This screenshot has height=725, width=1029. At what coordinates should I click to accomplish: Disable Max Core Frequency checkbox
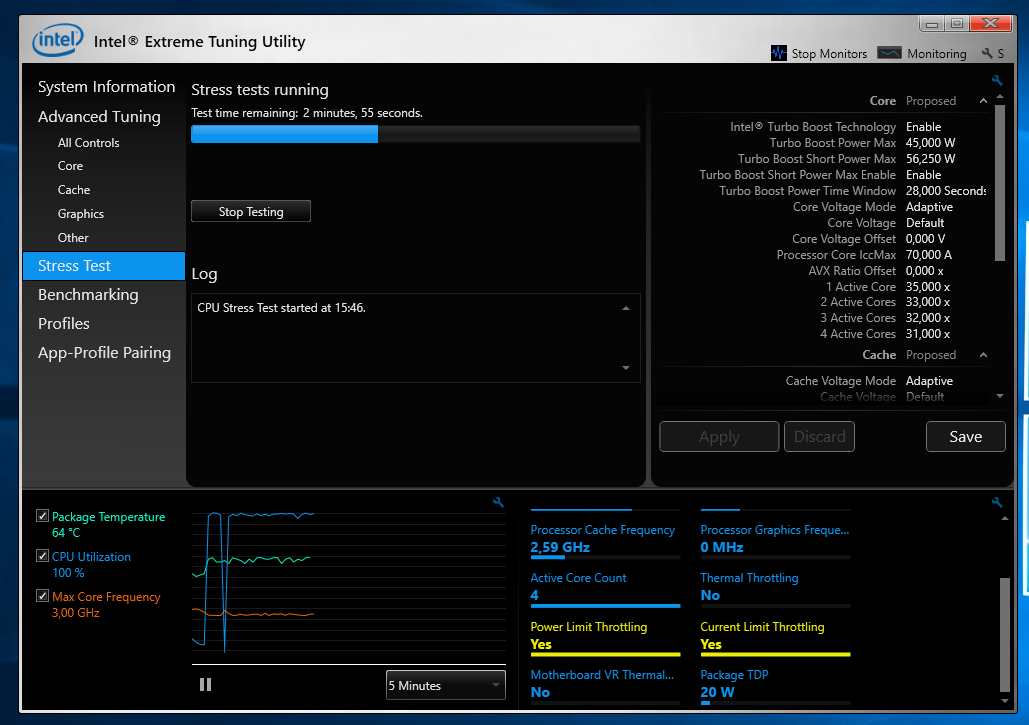(x=43, y=596)
